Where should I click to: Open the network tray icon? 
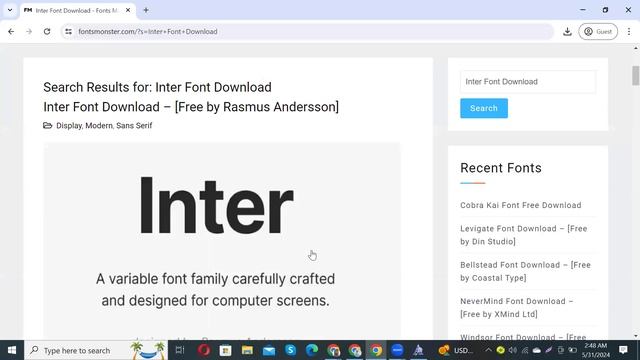point(525,350)
